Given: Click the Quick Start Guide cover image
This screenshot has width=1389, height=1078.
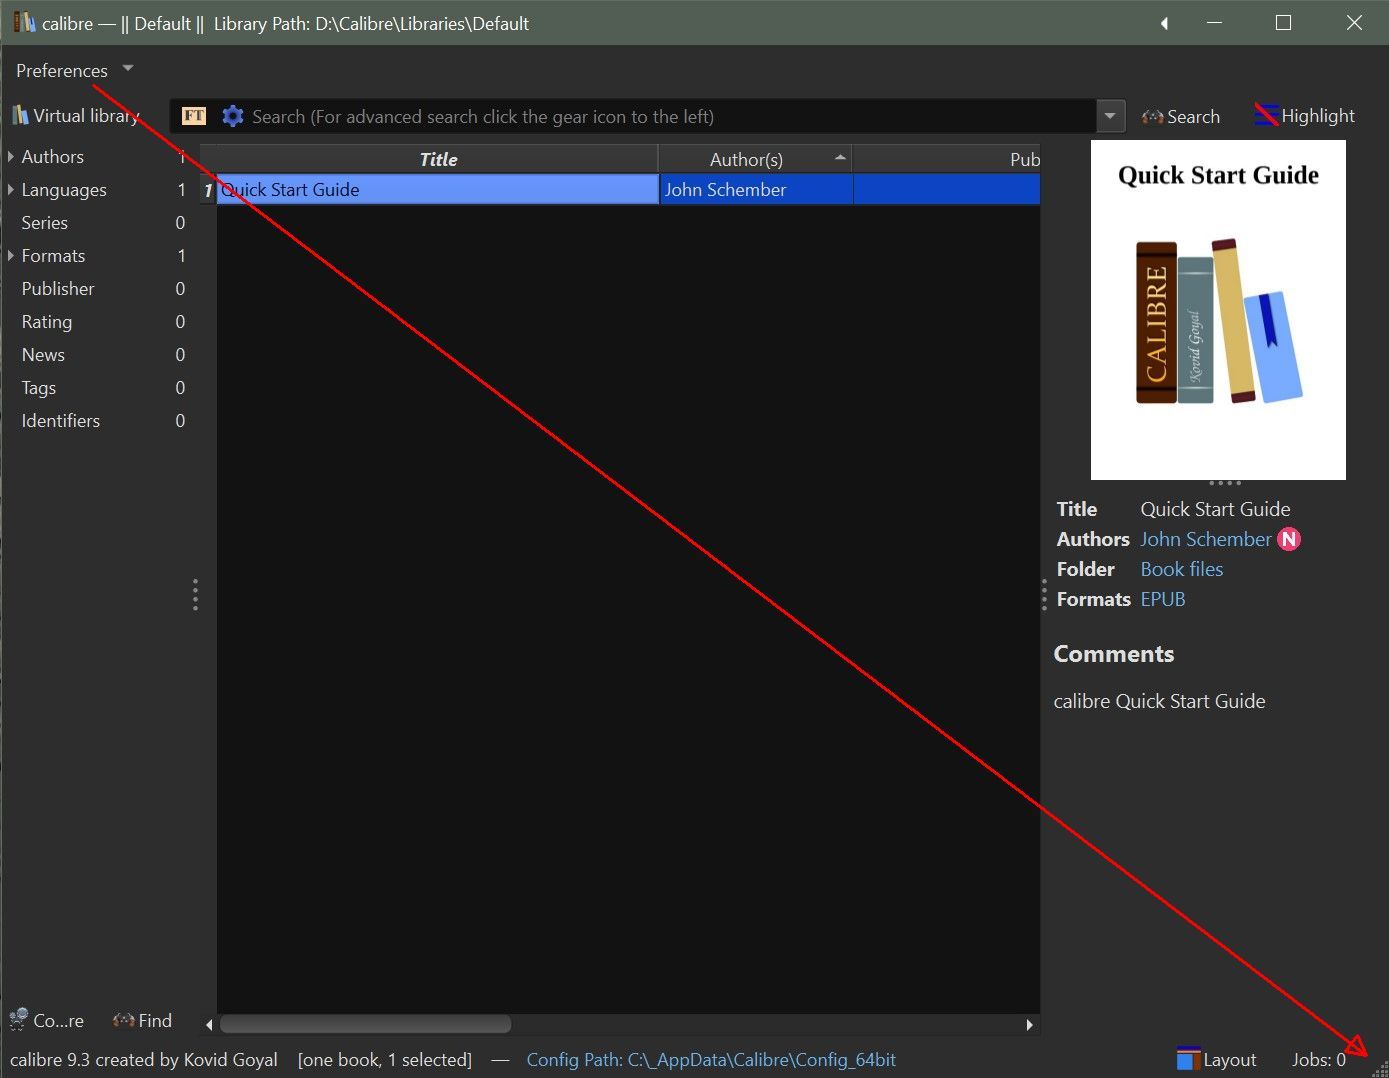Looking at the screenshot, I should 1218,310.
